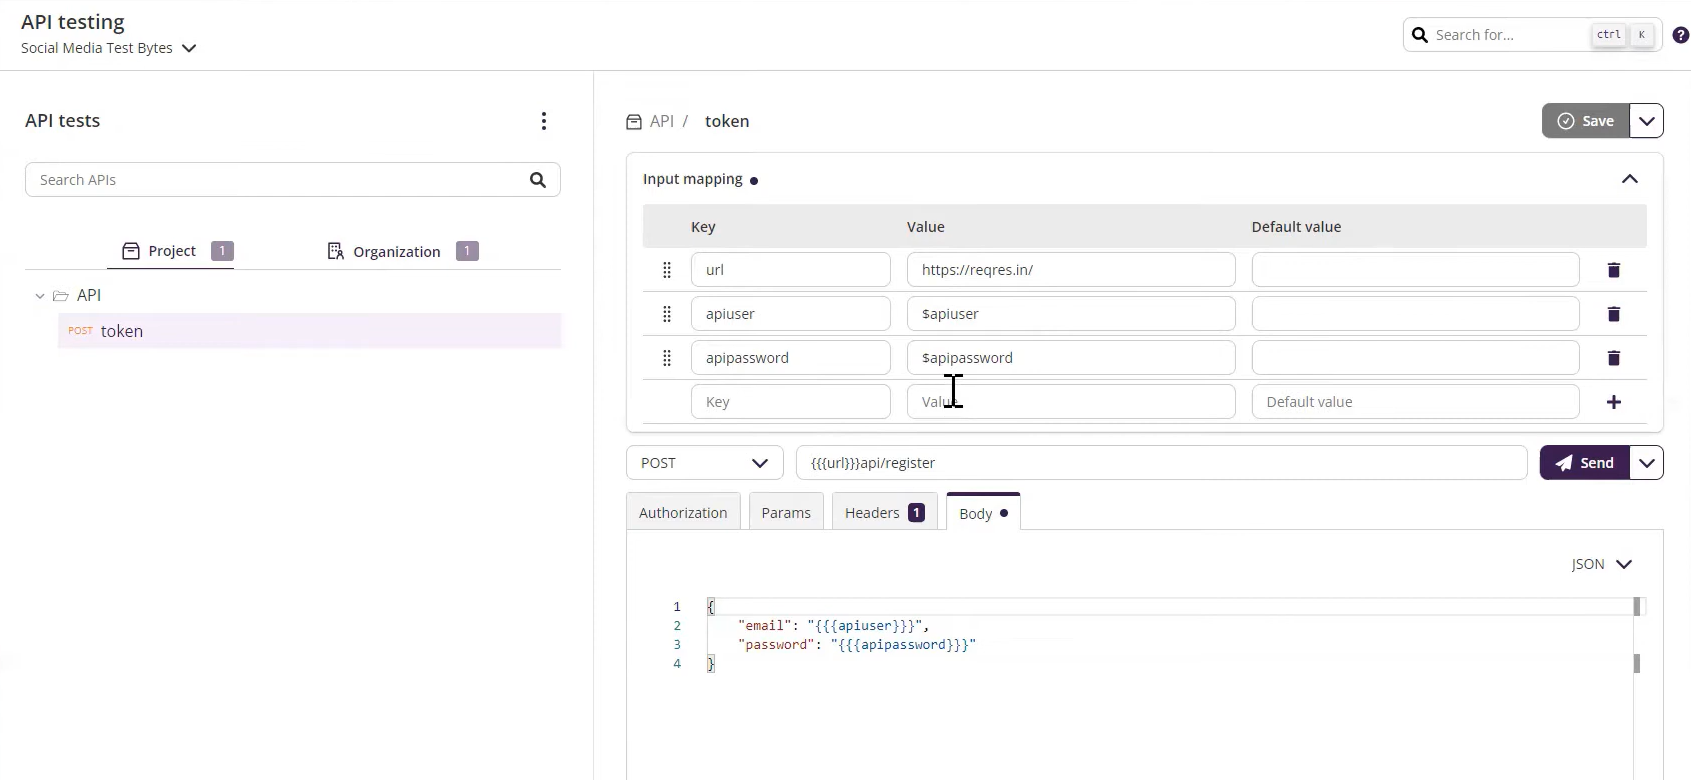This screenshot has height=780, width=1691.
Task: Expand the Save button options arrow
Action: pyautogui.click(x=1646, y=121)
